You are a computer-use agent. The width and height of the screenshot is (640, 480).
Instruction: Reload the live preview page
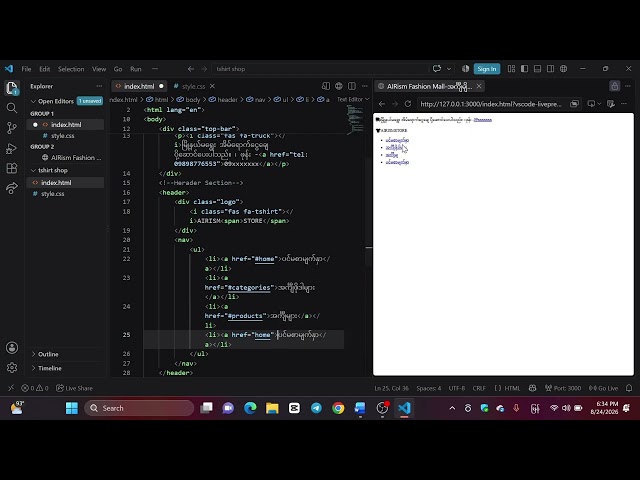click(407, 104)
